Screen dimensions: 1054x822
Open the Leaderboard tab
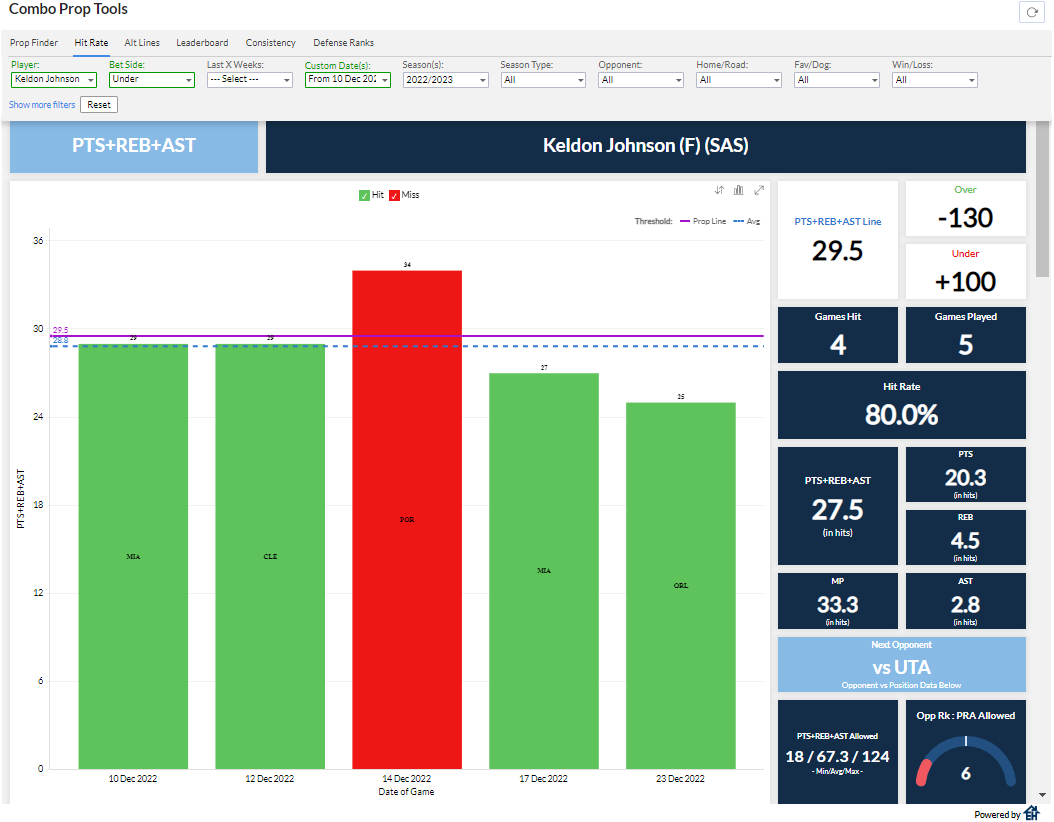pos(202,43)
